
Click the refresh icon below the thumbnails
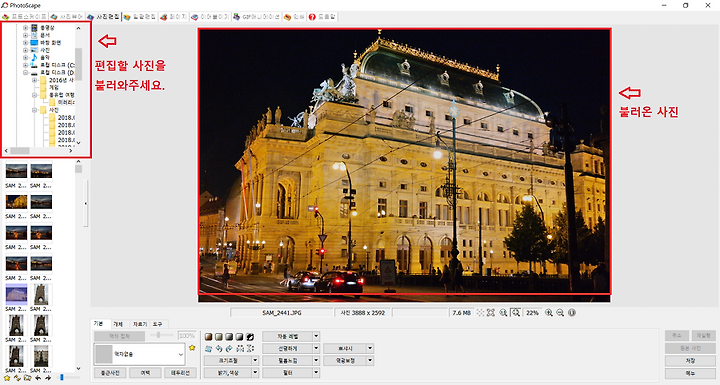(x=17, y=378)
